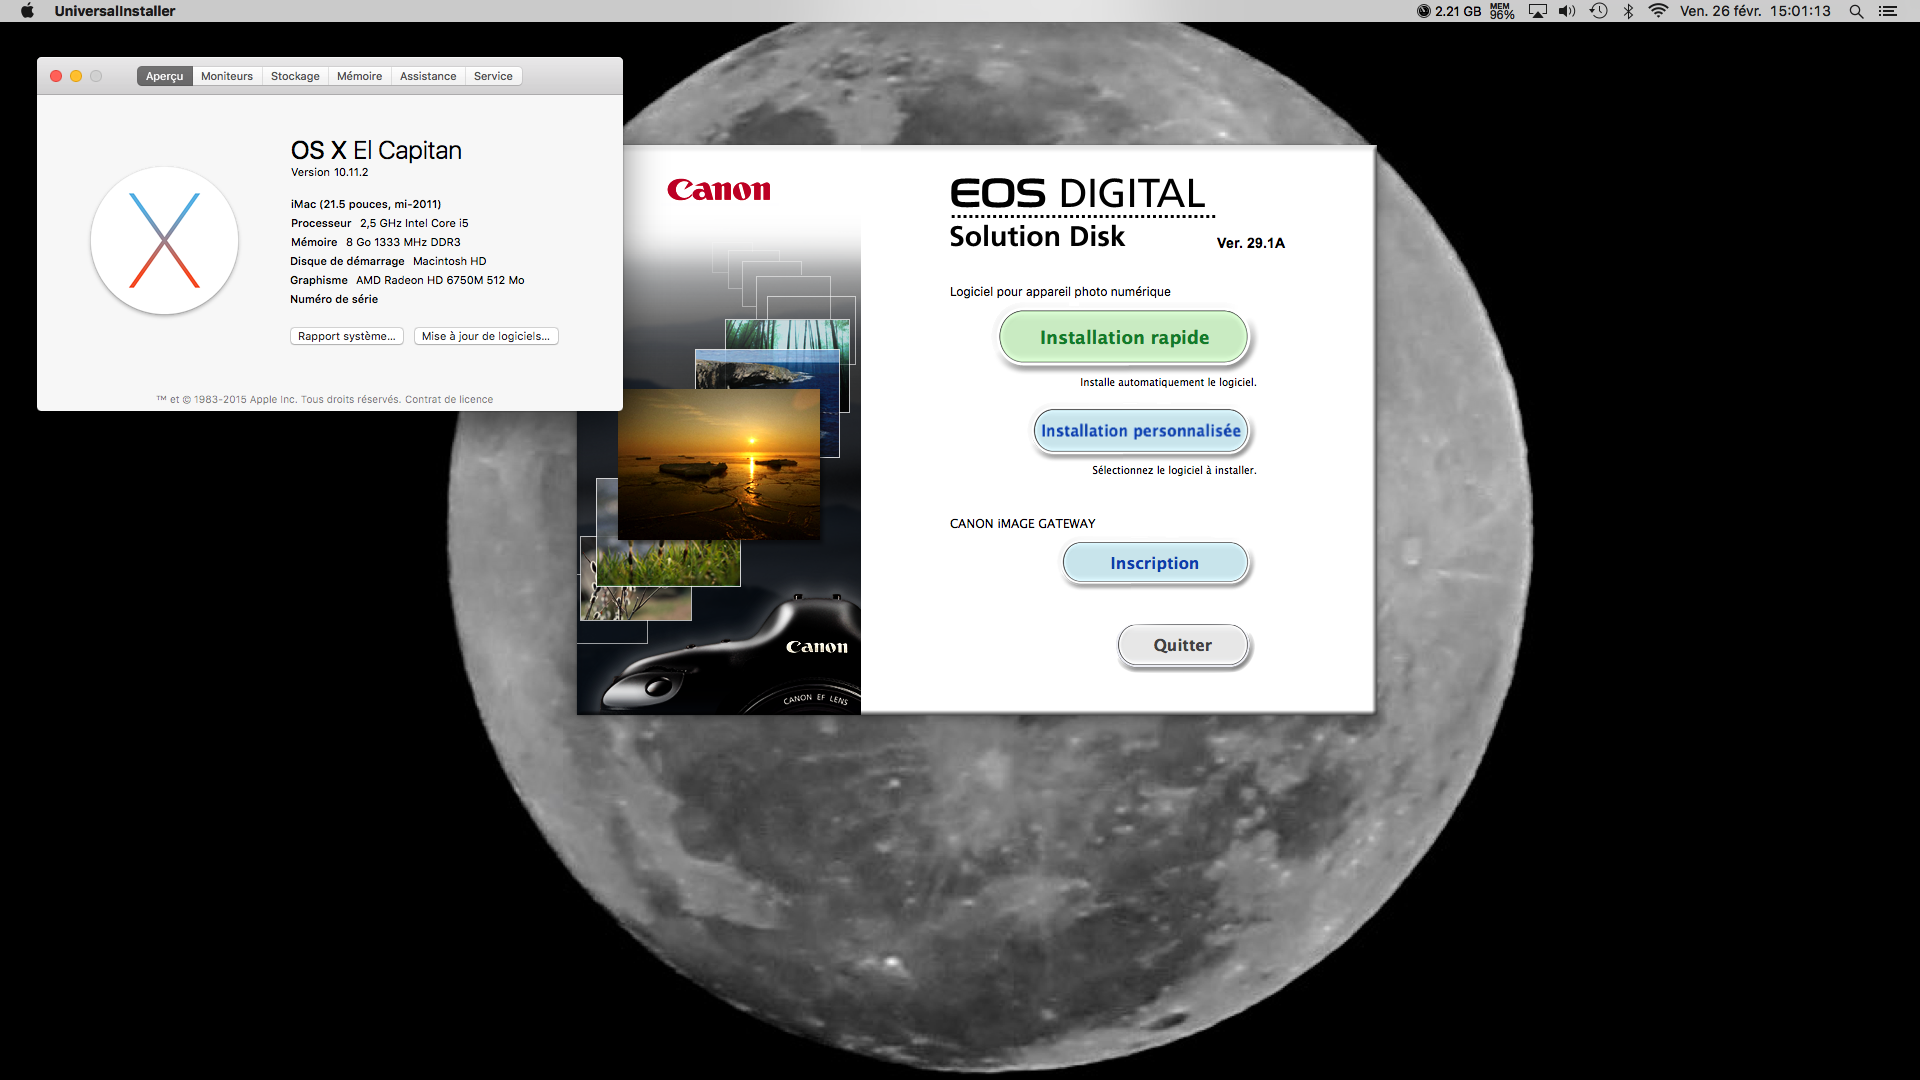
Task: Open the Apple menu
Action: pyautogui.click(x=27, y=11)
